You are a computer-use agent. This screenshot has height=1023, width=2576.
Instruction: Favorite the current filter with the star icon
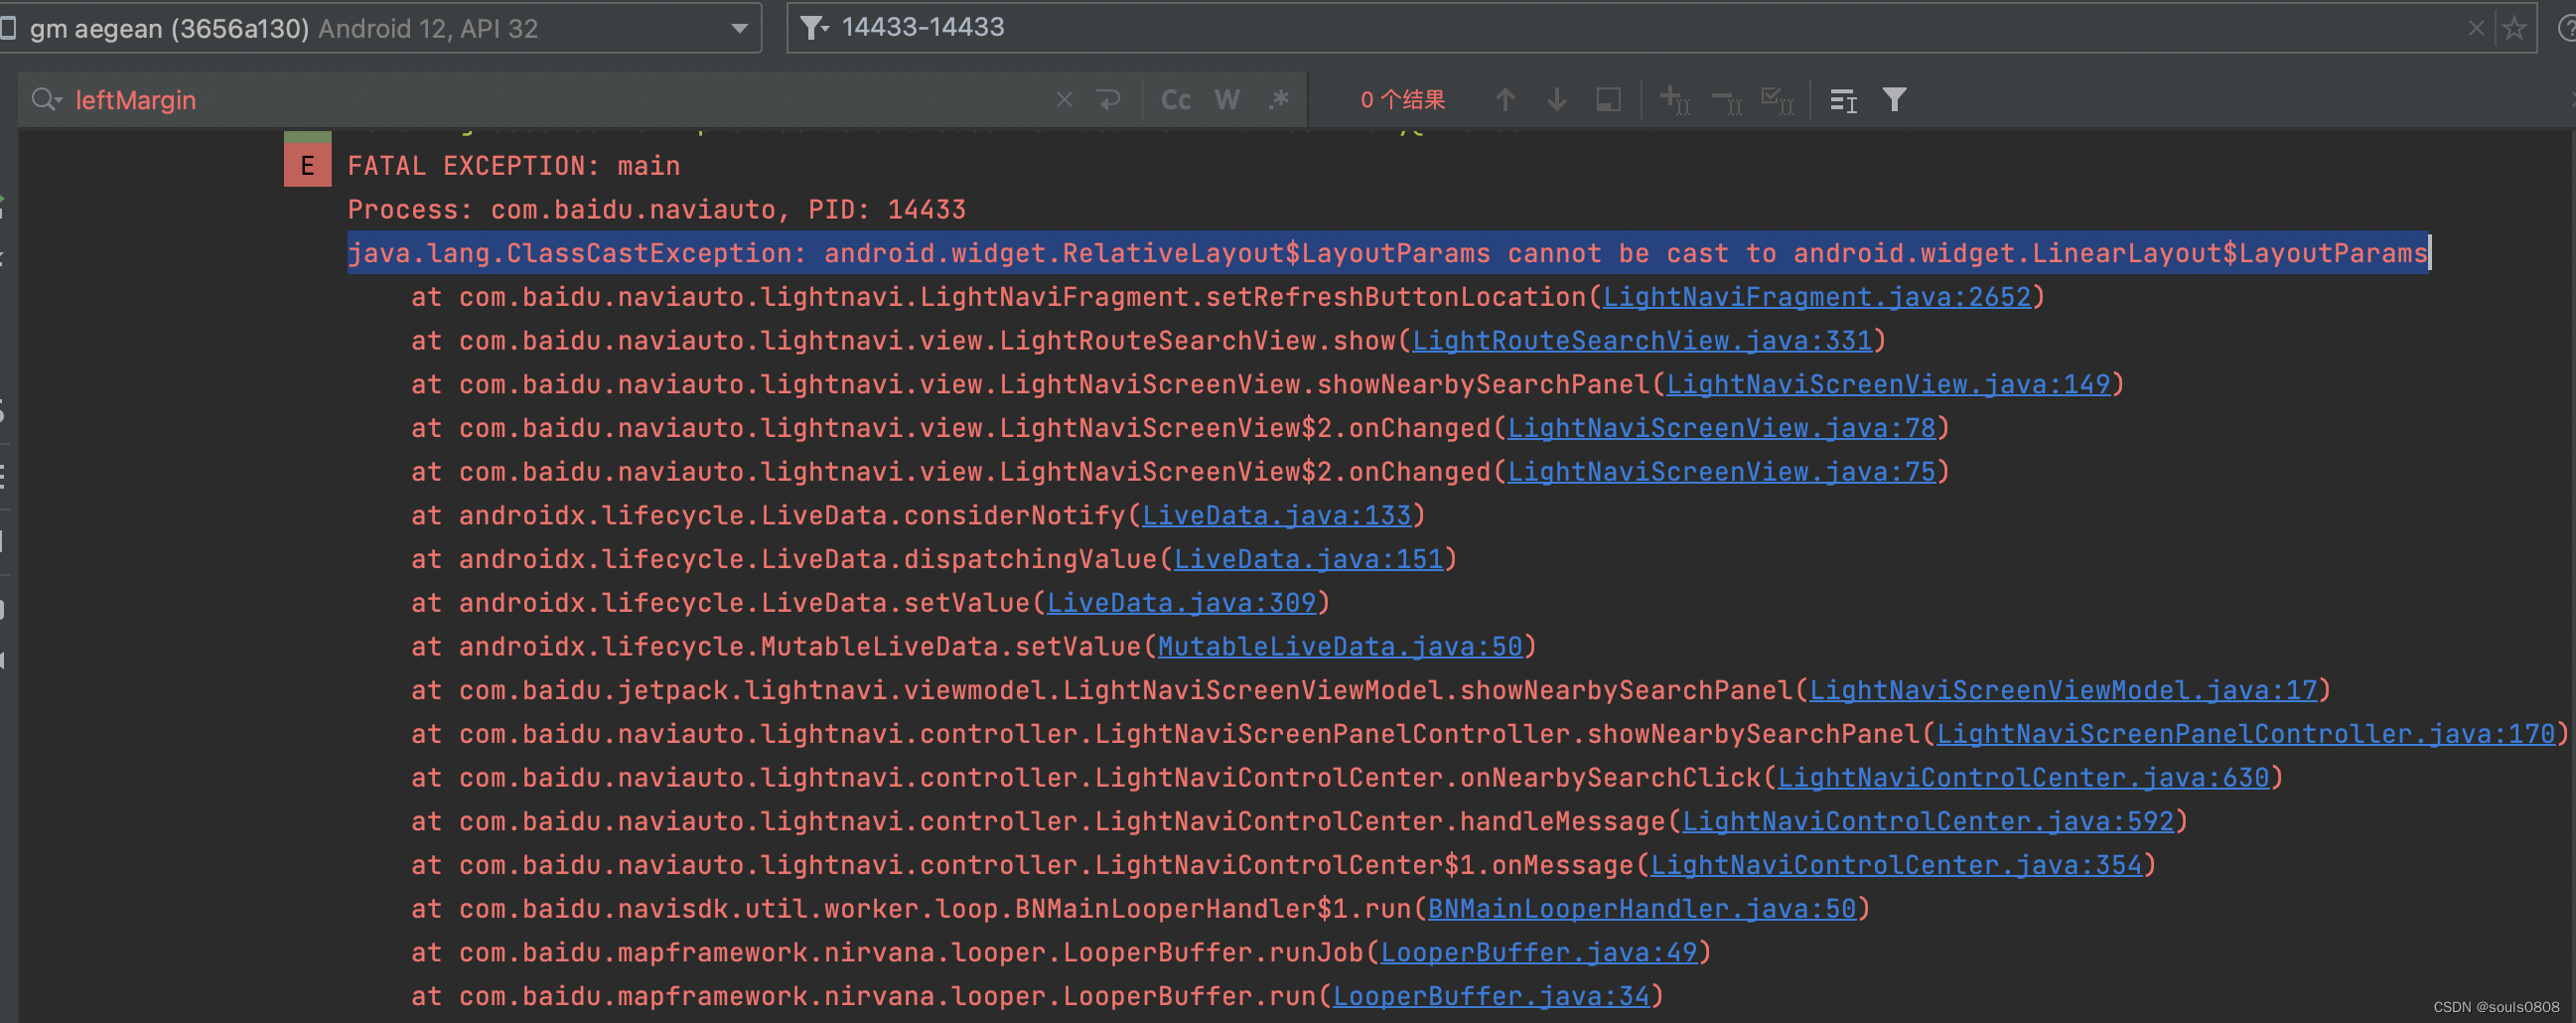(2514, 28)
